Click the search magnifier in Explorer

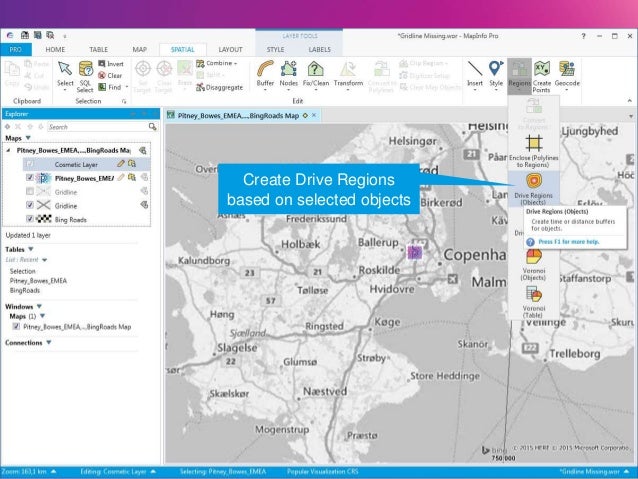[153, 127]
